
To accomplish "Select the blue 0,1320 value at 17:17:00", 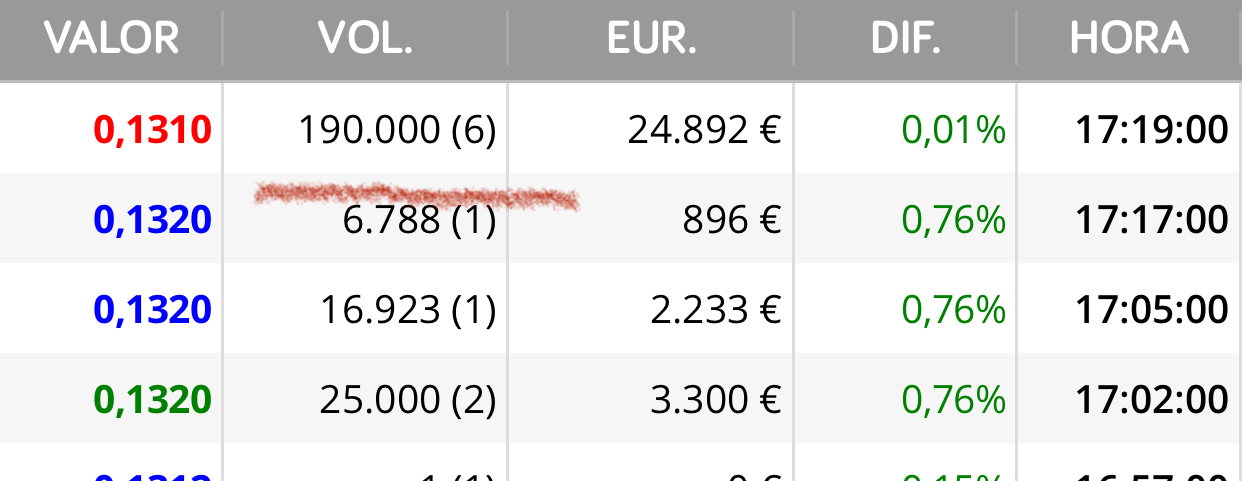I will tap(153, 220).
